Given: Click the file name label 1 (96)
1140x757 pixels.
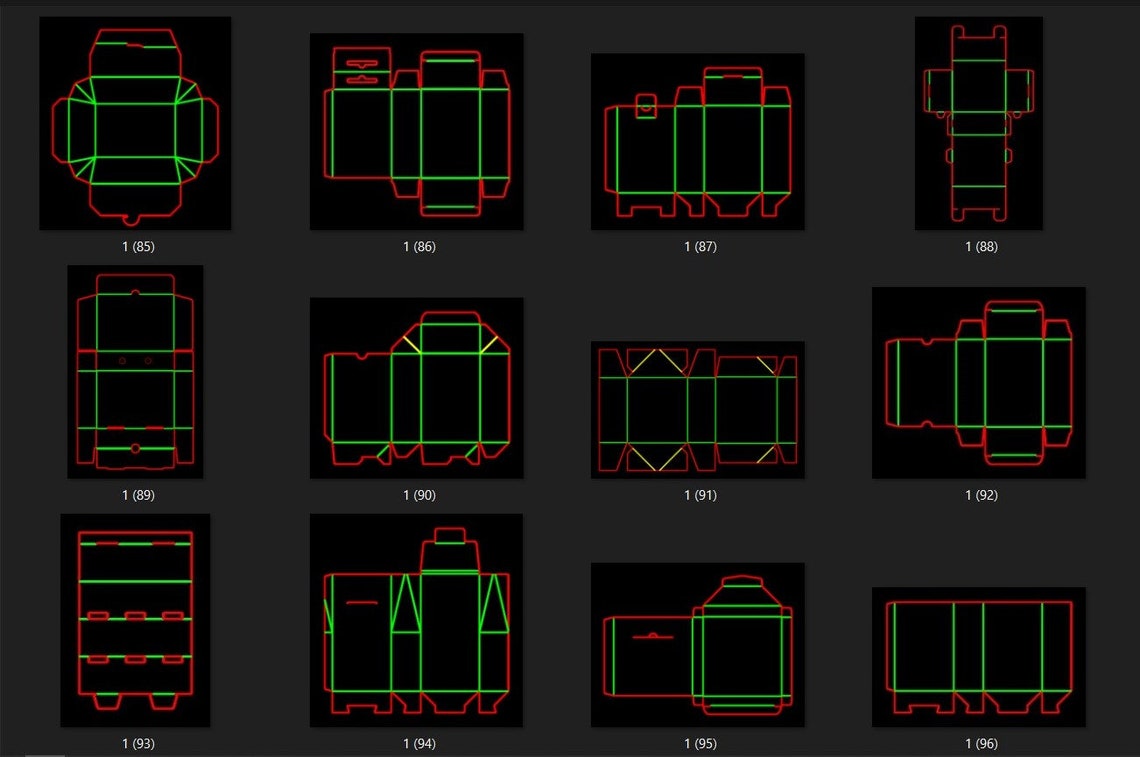Looking at the screenshot, I should click(982, 744).
